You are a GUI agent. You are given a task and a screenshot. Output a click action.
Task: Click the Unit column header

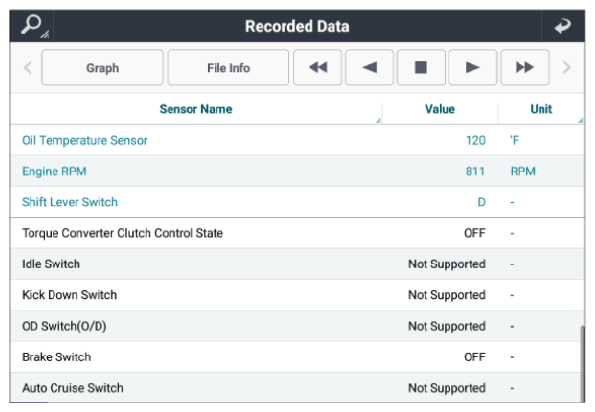pos(541,109)
